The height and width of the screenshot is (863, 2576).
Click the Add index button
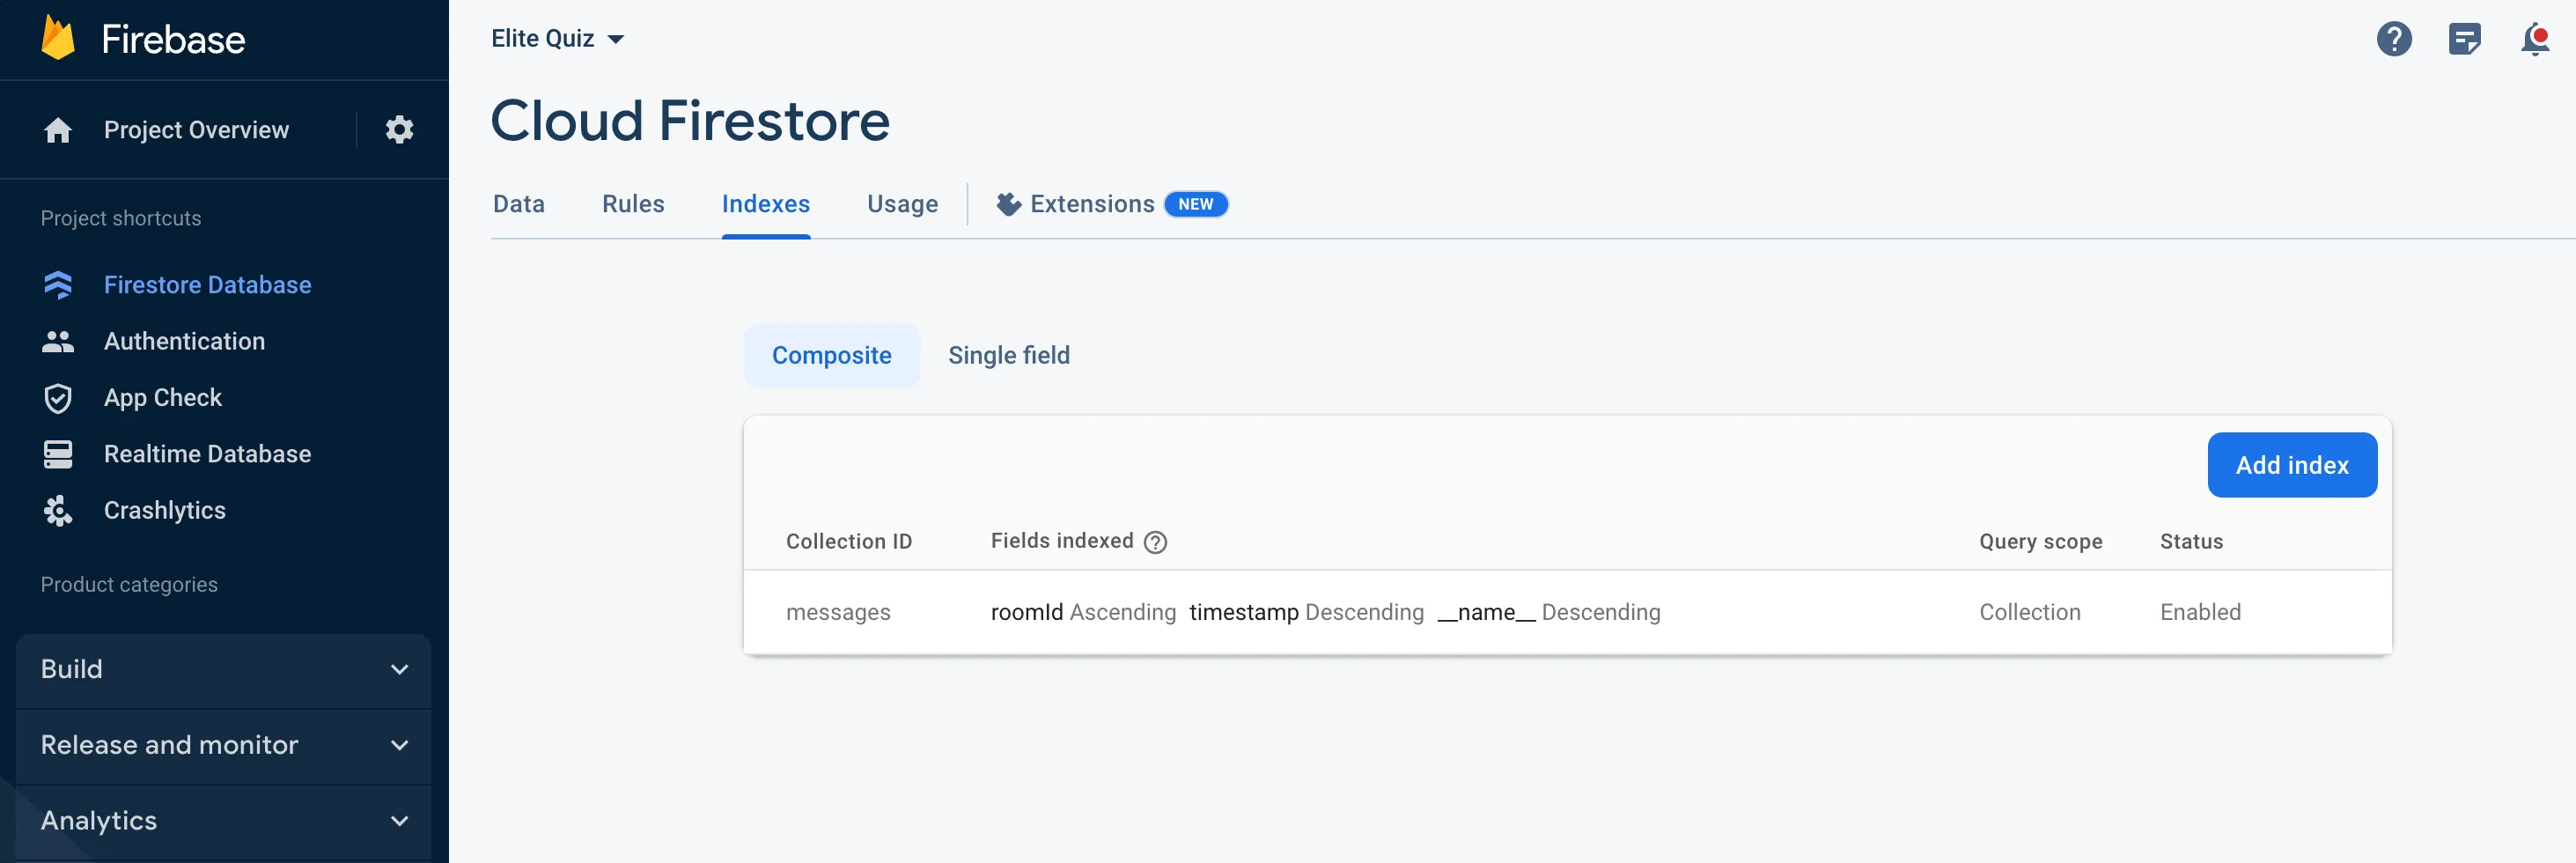(2291, 465)
